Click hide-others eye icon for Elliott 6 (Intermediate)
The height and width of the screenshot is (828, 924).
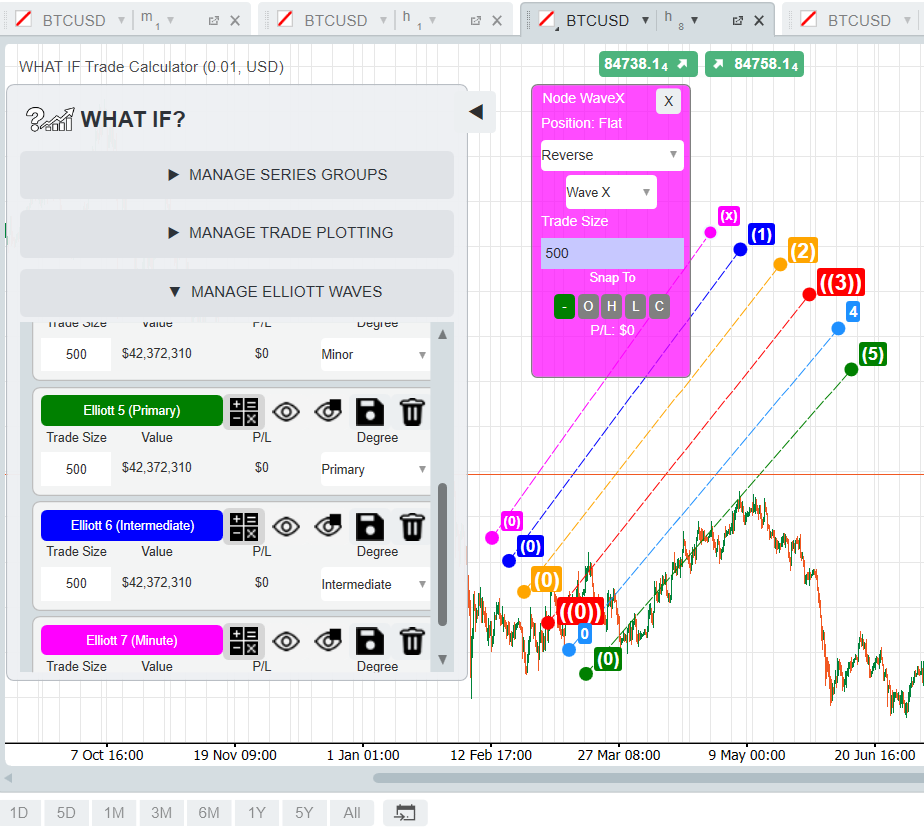(328, 526)
